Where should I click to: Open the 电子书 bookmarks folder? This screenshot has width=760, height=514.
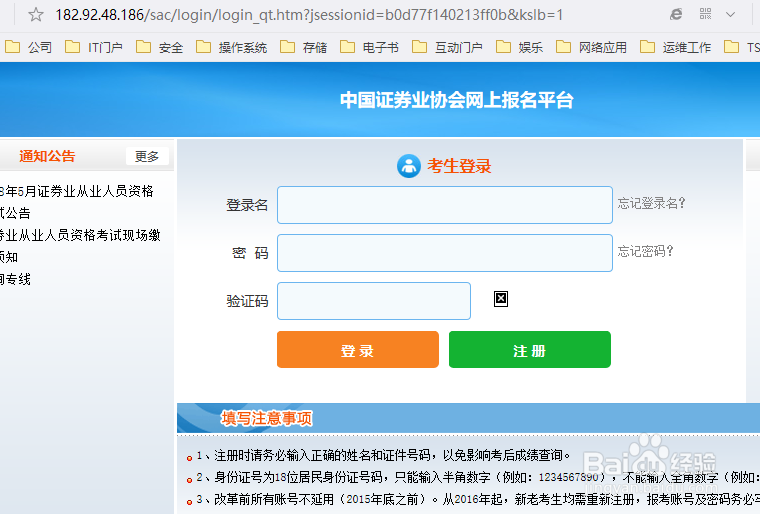tap(369, 47)
